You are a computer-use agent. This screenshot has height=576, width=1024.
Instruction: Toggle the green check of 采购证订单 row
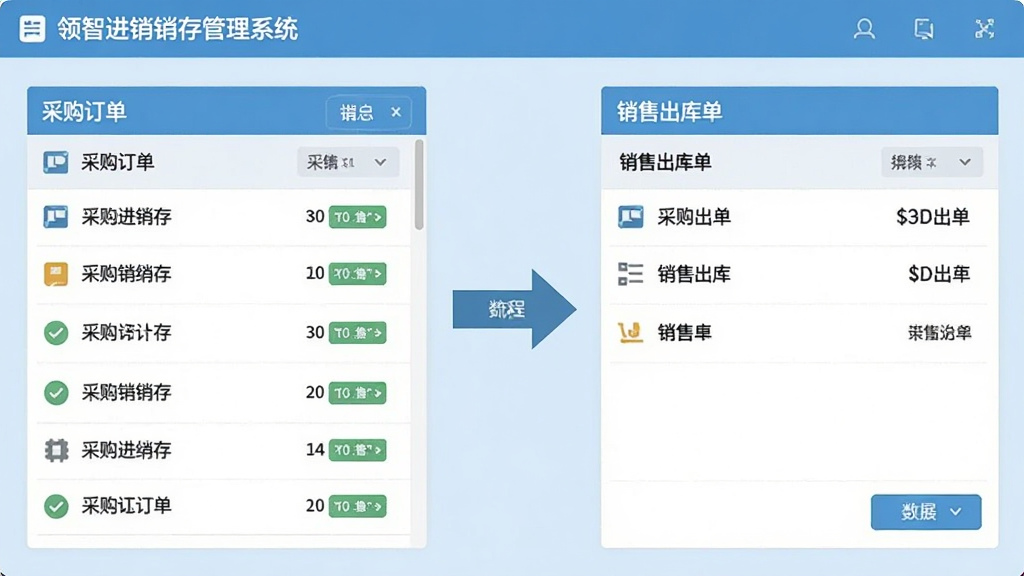coord(56,506)
